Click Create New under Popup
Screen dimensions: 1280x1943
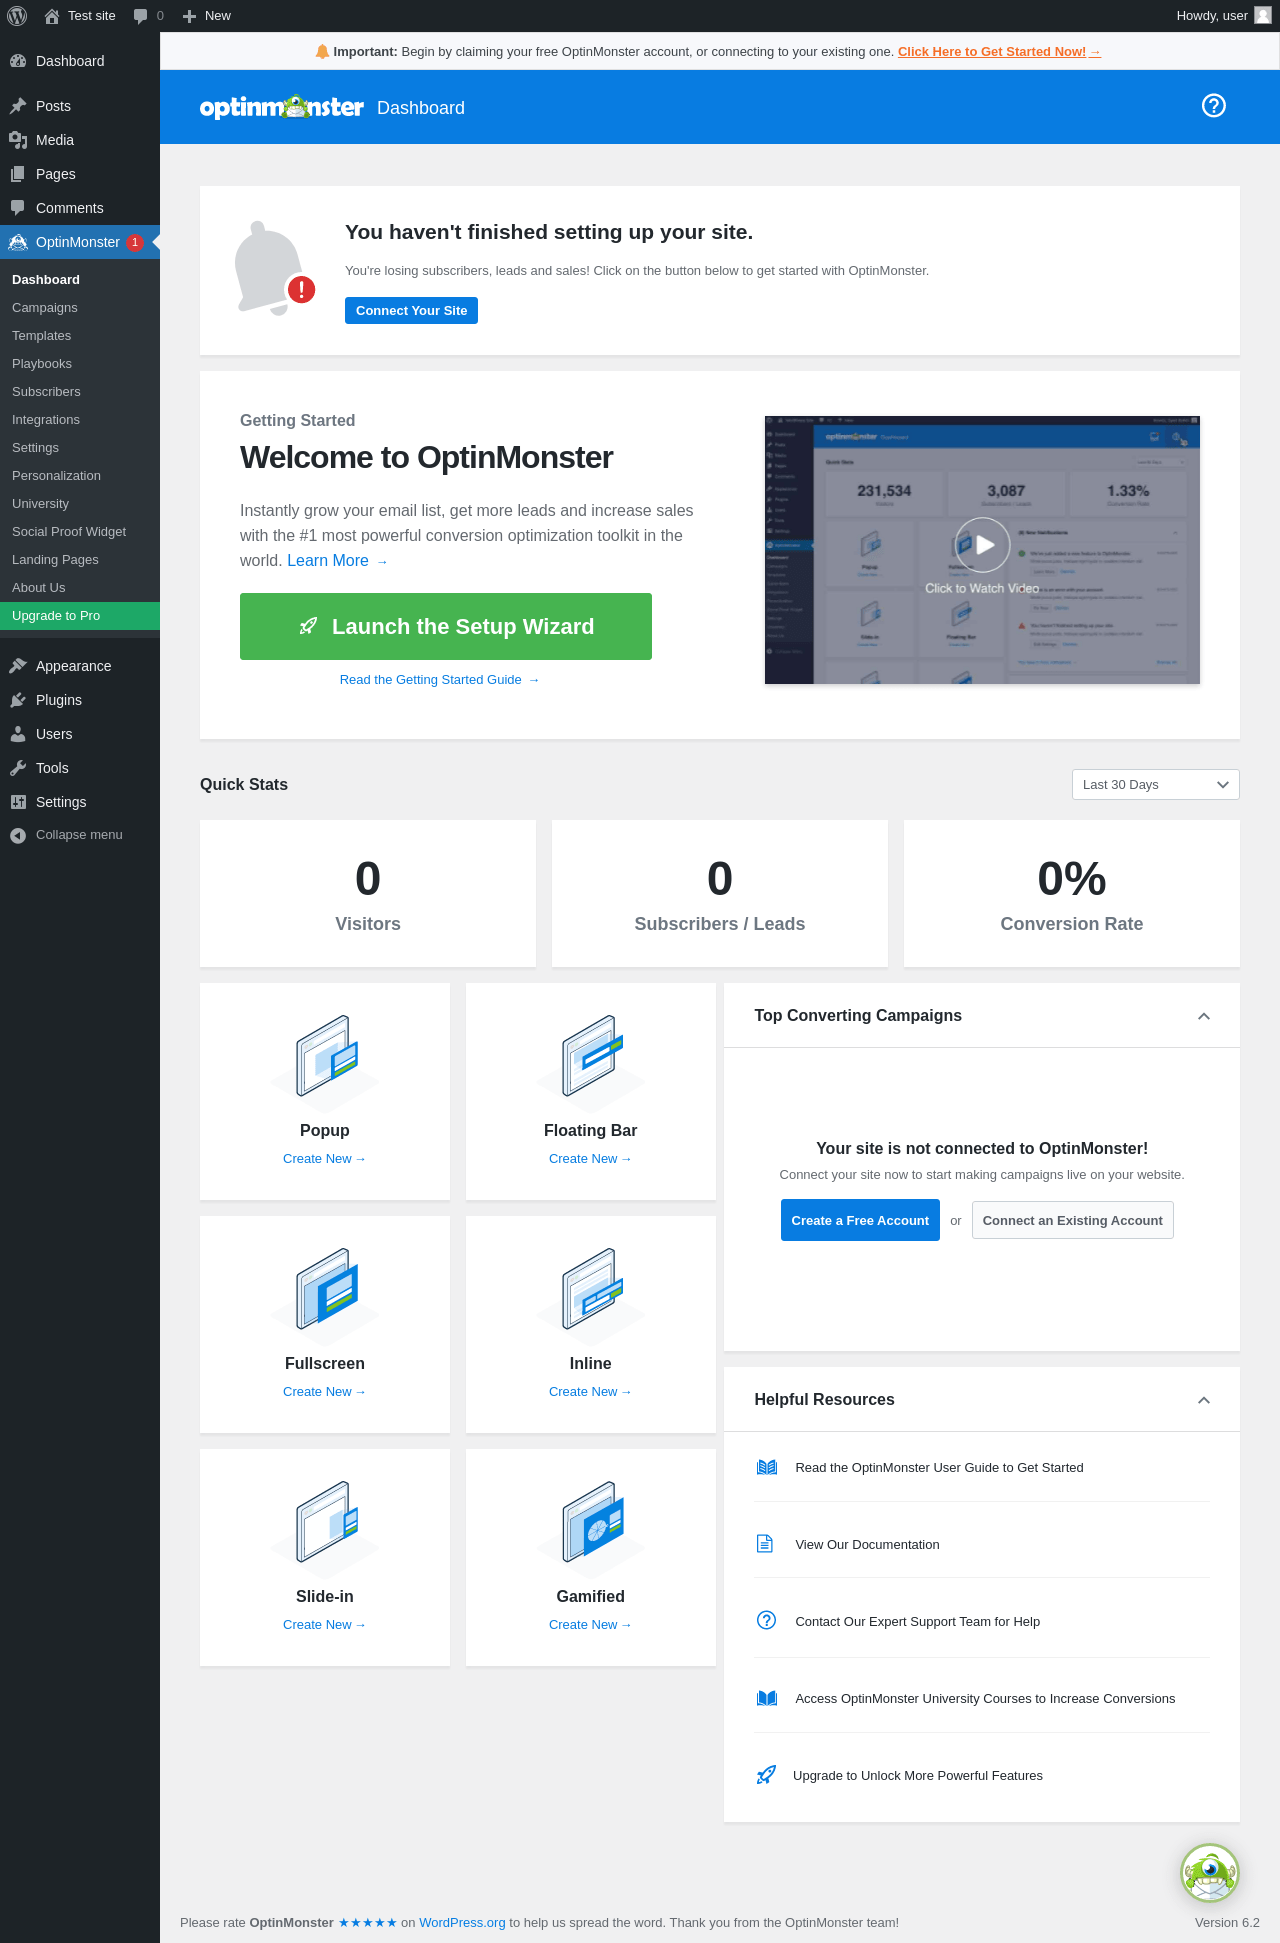[325, 1159]
